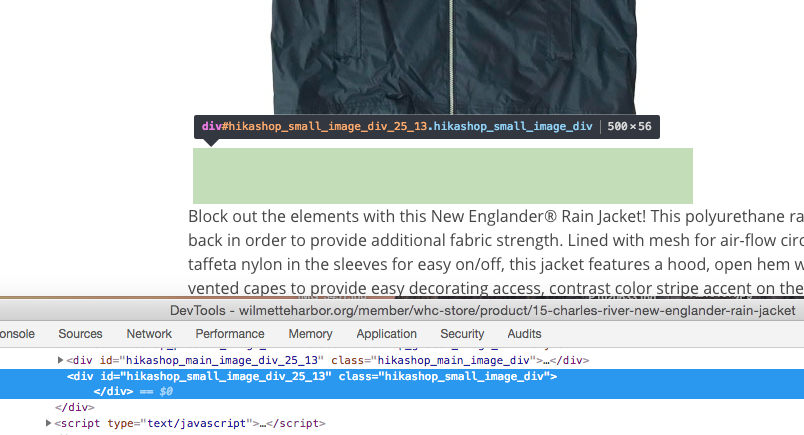Switch to the Network tab

click(x=149, y=334)
